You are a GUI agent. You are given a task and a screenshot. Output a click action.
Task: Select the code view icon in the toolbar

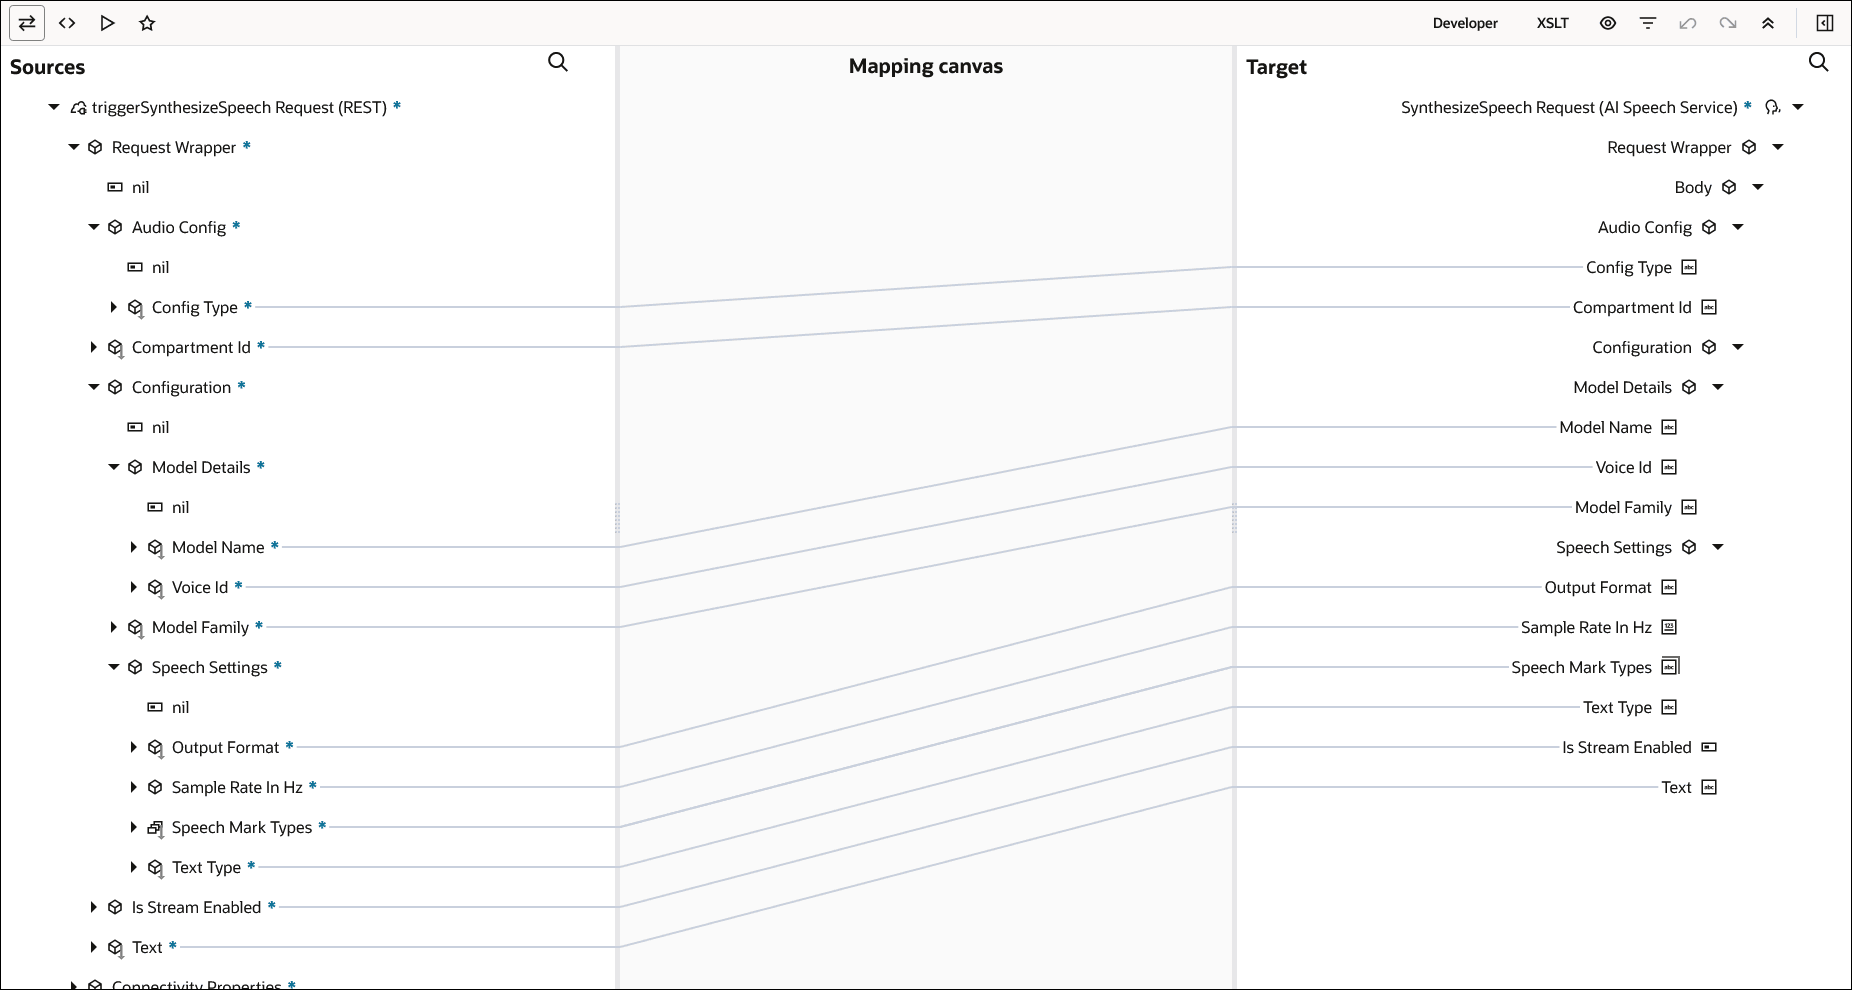[x=67, y=23]
